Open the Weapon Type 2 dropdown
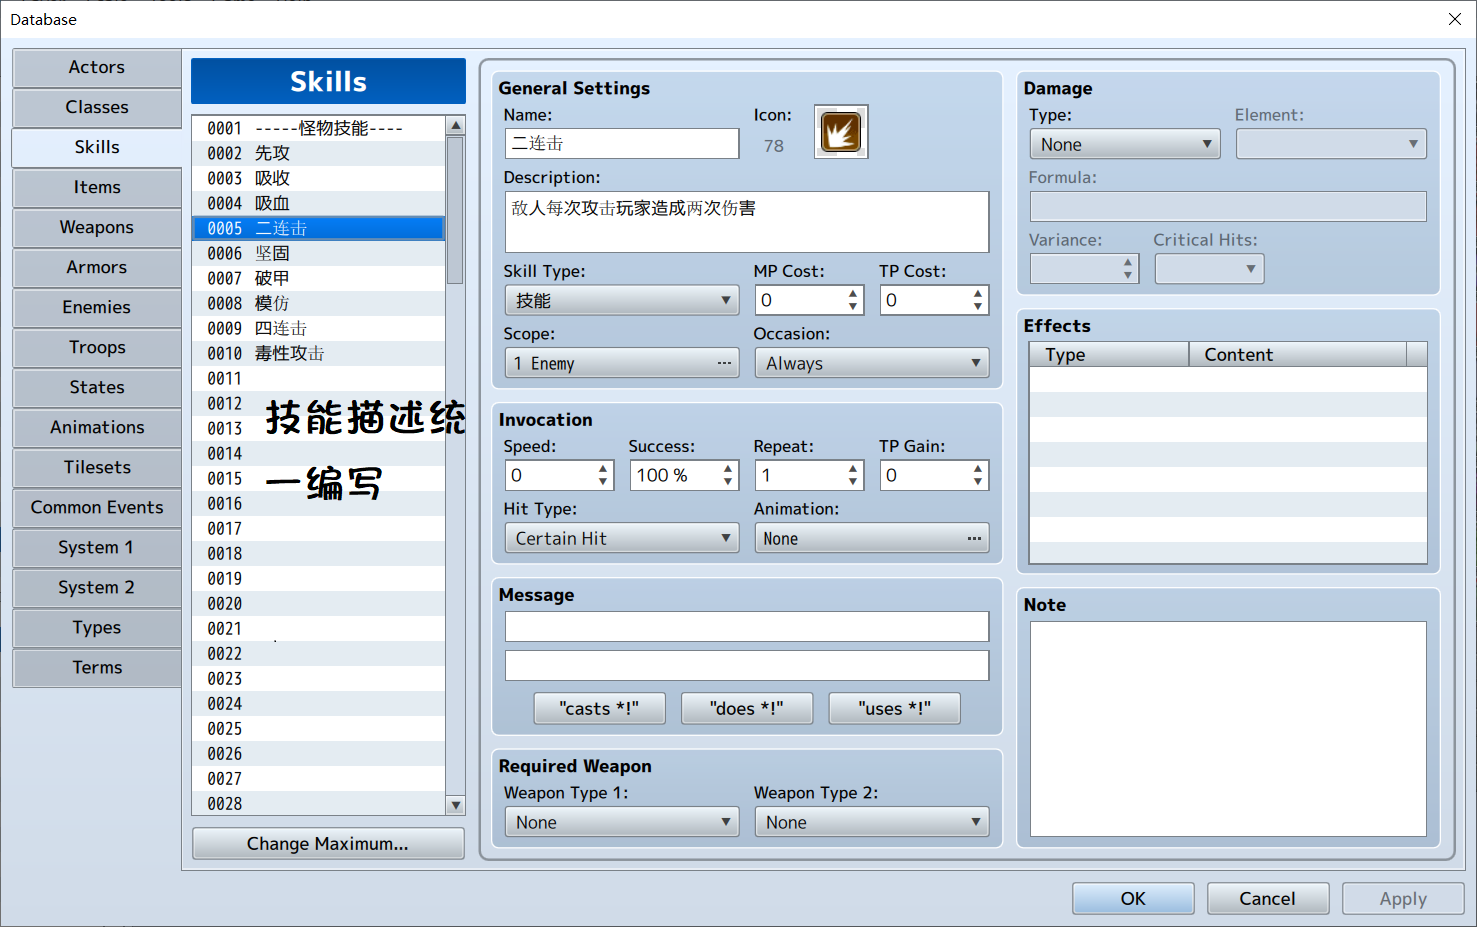 (872, 822)
